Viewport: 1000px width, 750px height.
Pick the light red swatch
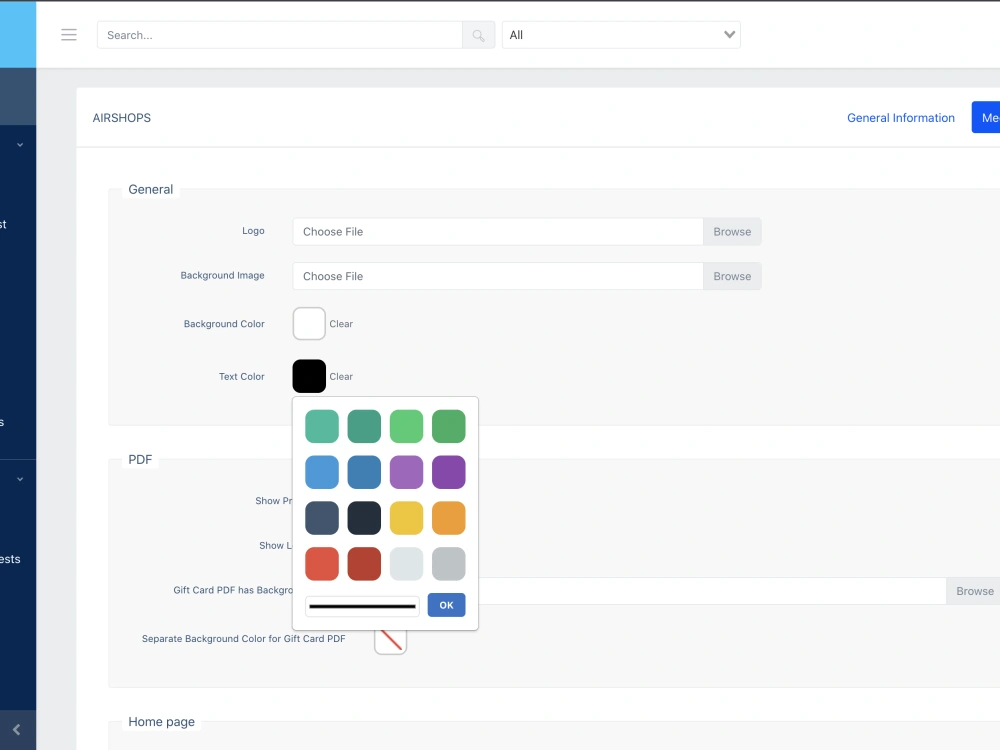[322, 564]
